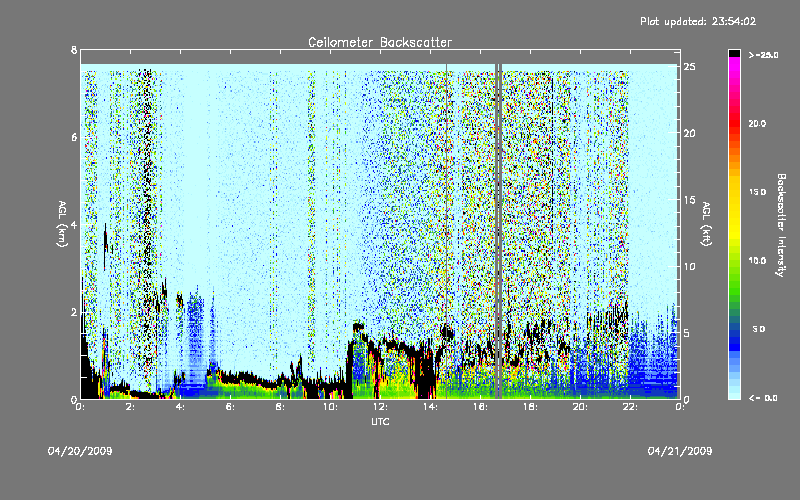This screenshot has width=800, height=500.
Task: Click the '20:' hour label on x-axis
Action: [x=580, y=407]
